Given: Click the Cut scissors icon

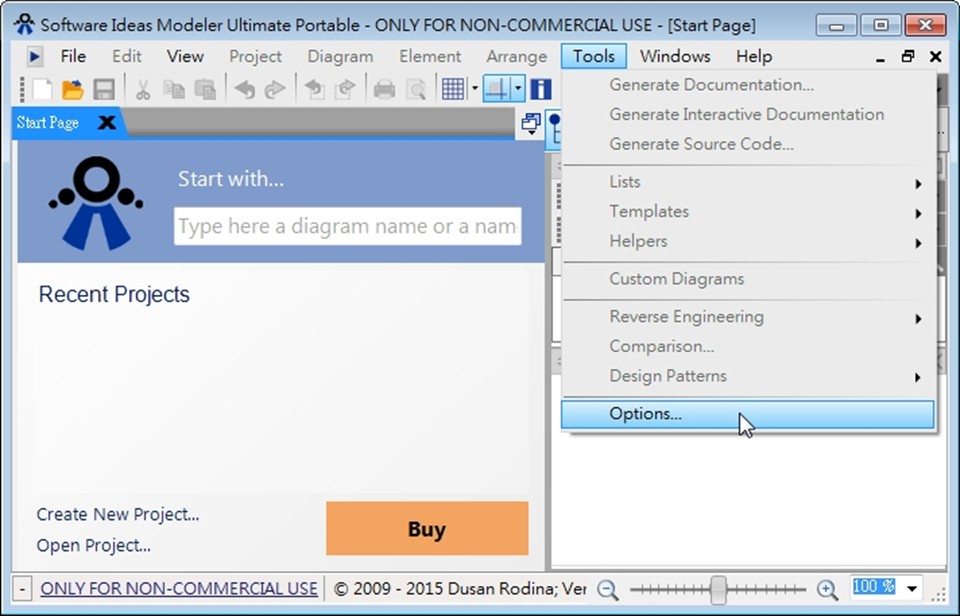Looking at the screenshot, I should [x=143, y=89].
